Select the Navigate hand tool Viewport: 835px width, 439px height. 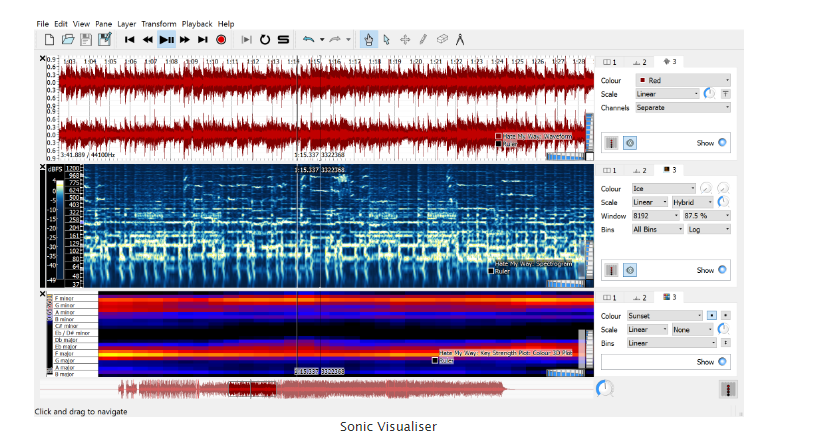369,39
